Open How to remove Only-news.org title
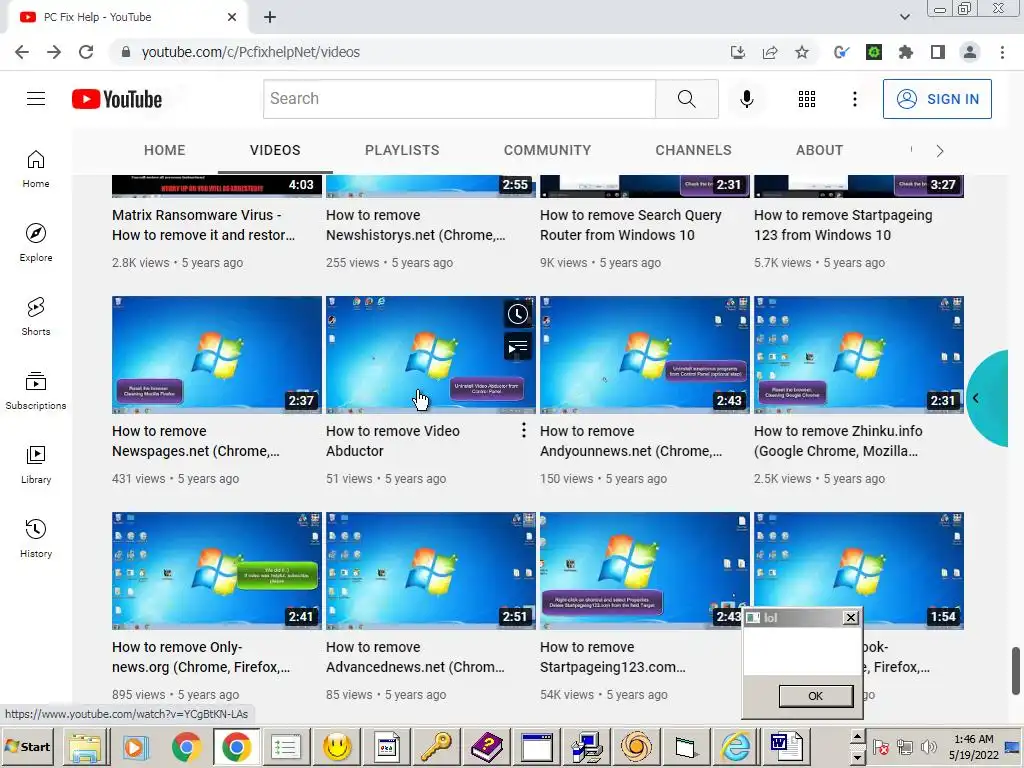 pyautogui.click(x=201, y=657)
